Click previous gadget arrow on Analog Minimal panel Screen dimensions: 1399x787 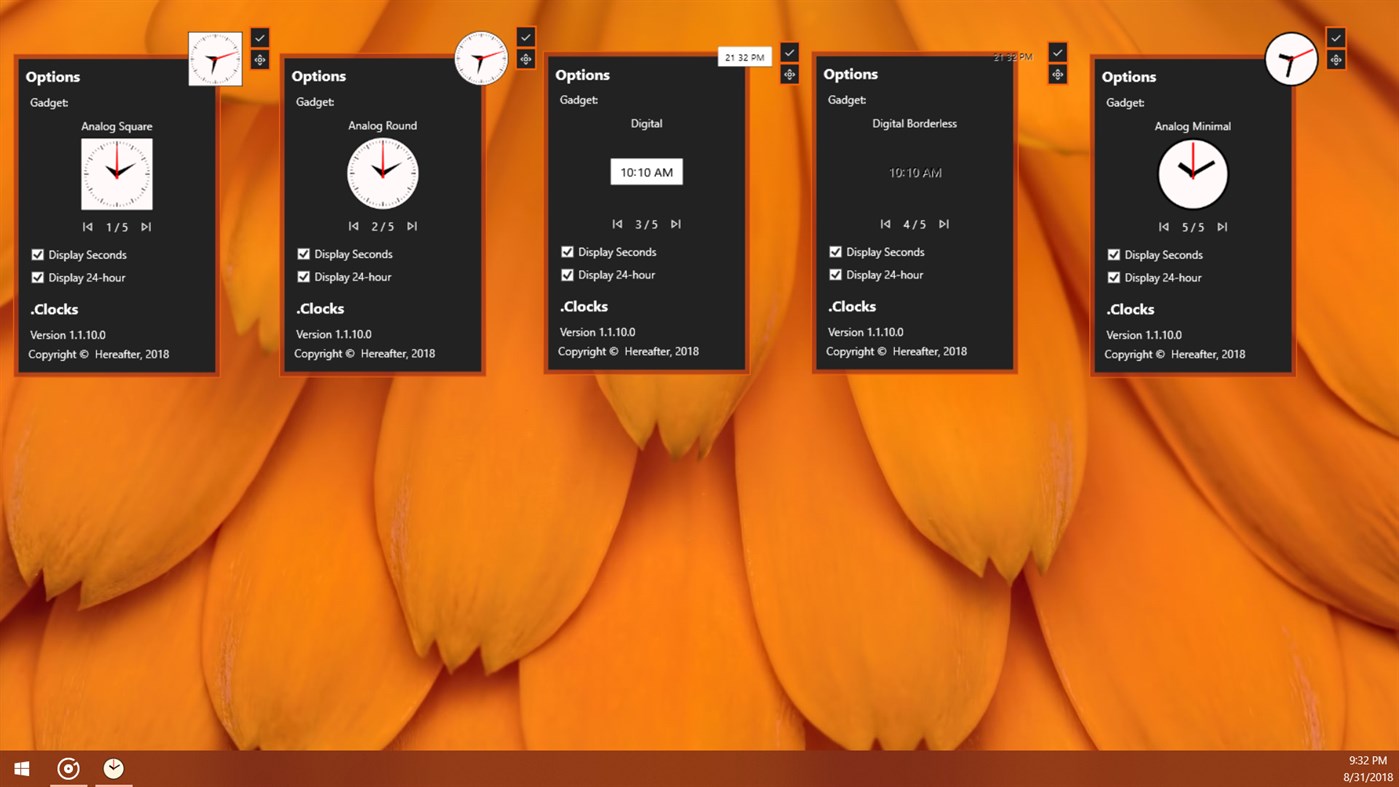(x=1163, y=227)
